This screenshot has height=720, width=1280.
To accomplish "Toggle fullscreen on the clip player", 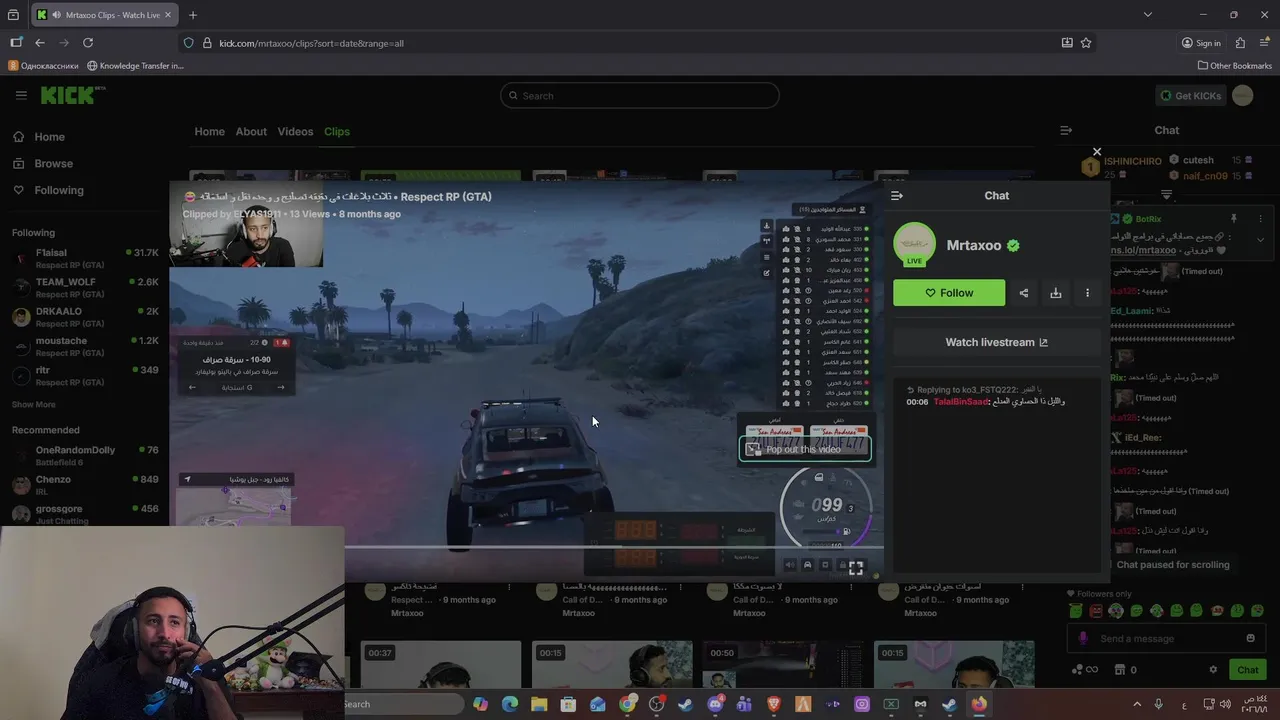I will point(856,567).
